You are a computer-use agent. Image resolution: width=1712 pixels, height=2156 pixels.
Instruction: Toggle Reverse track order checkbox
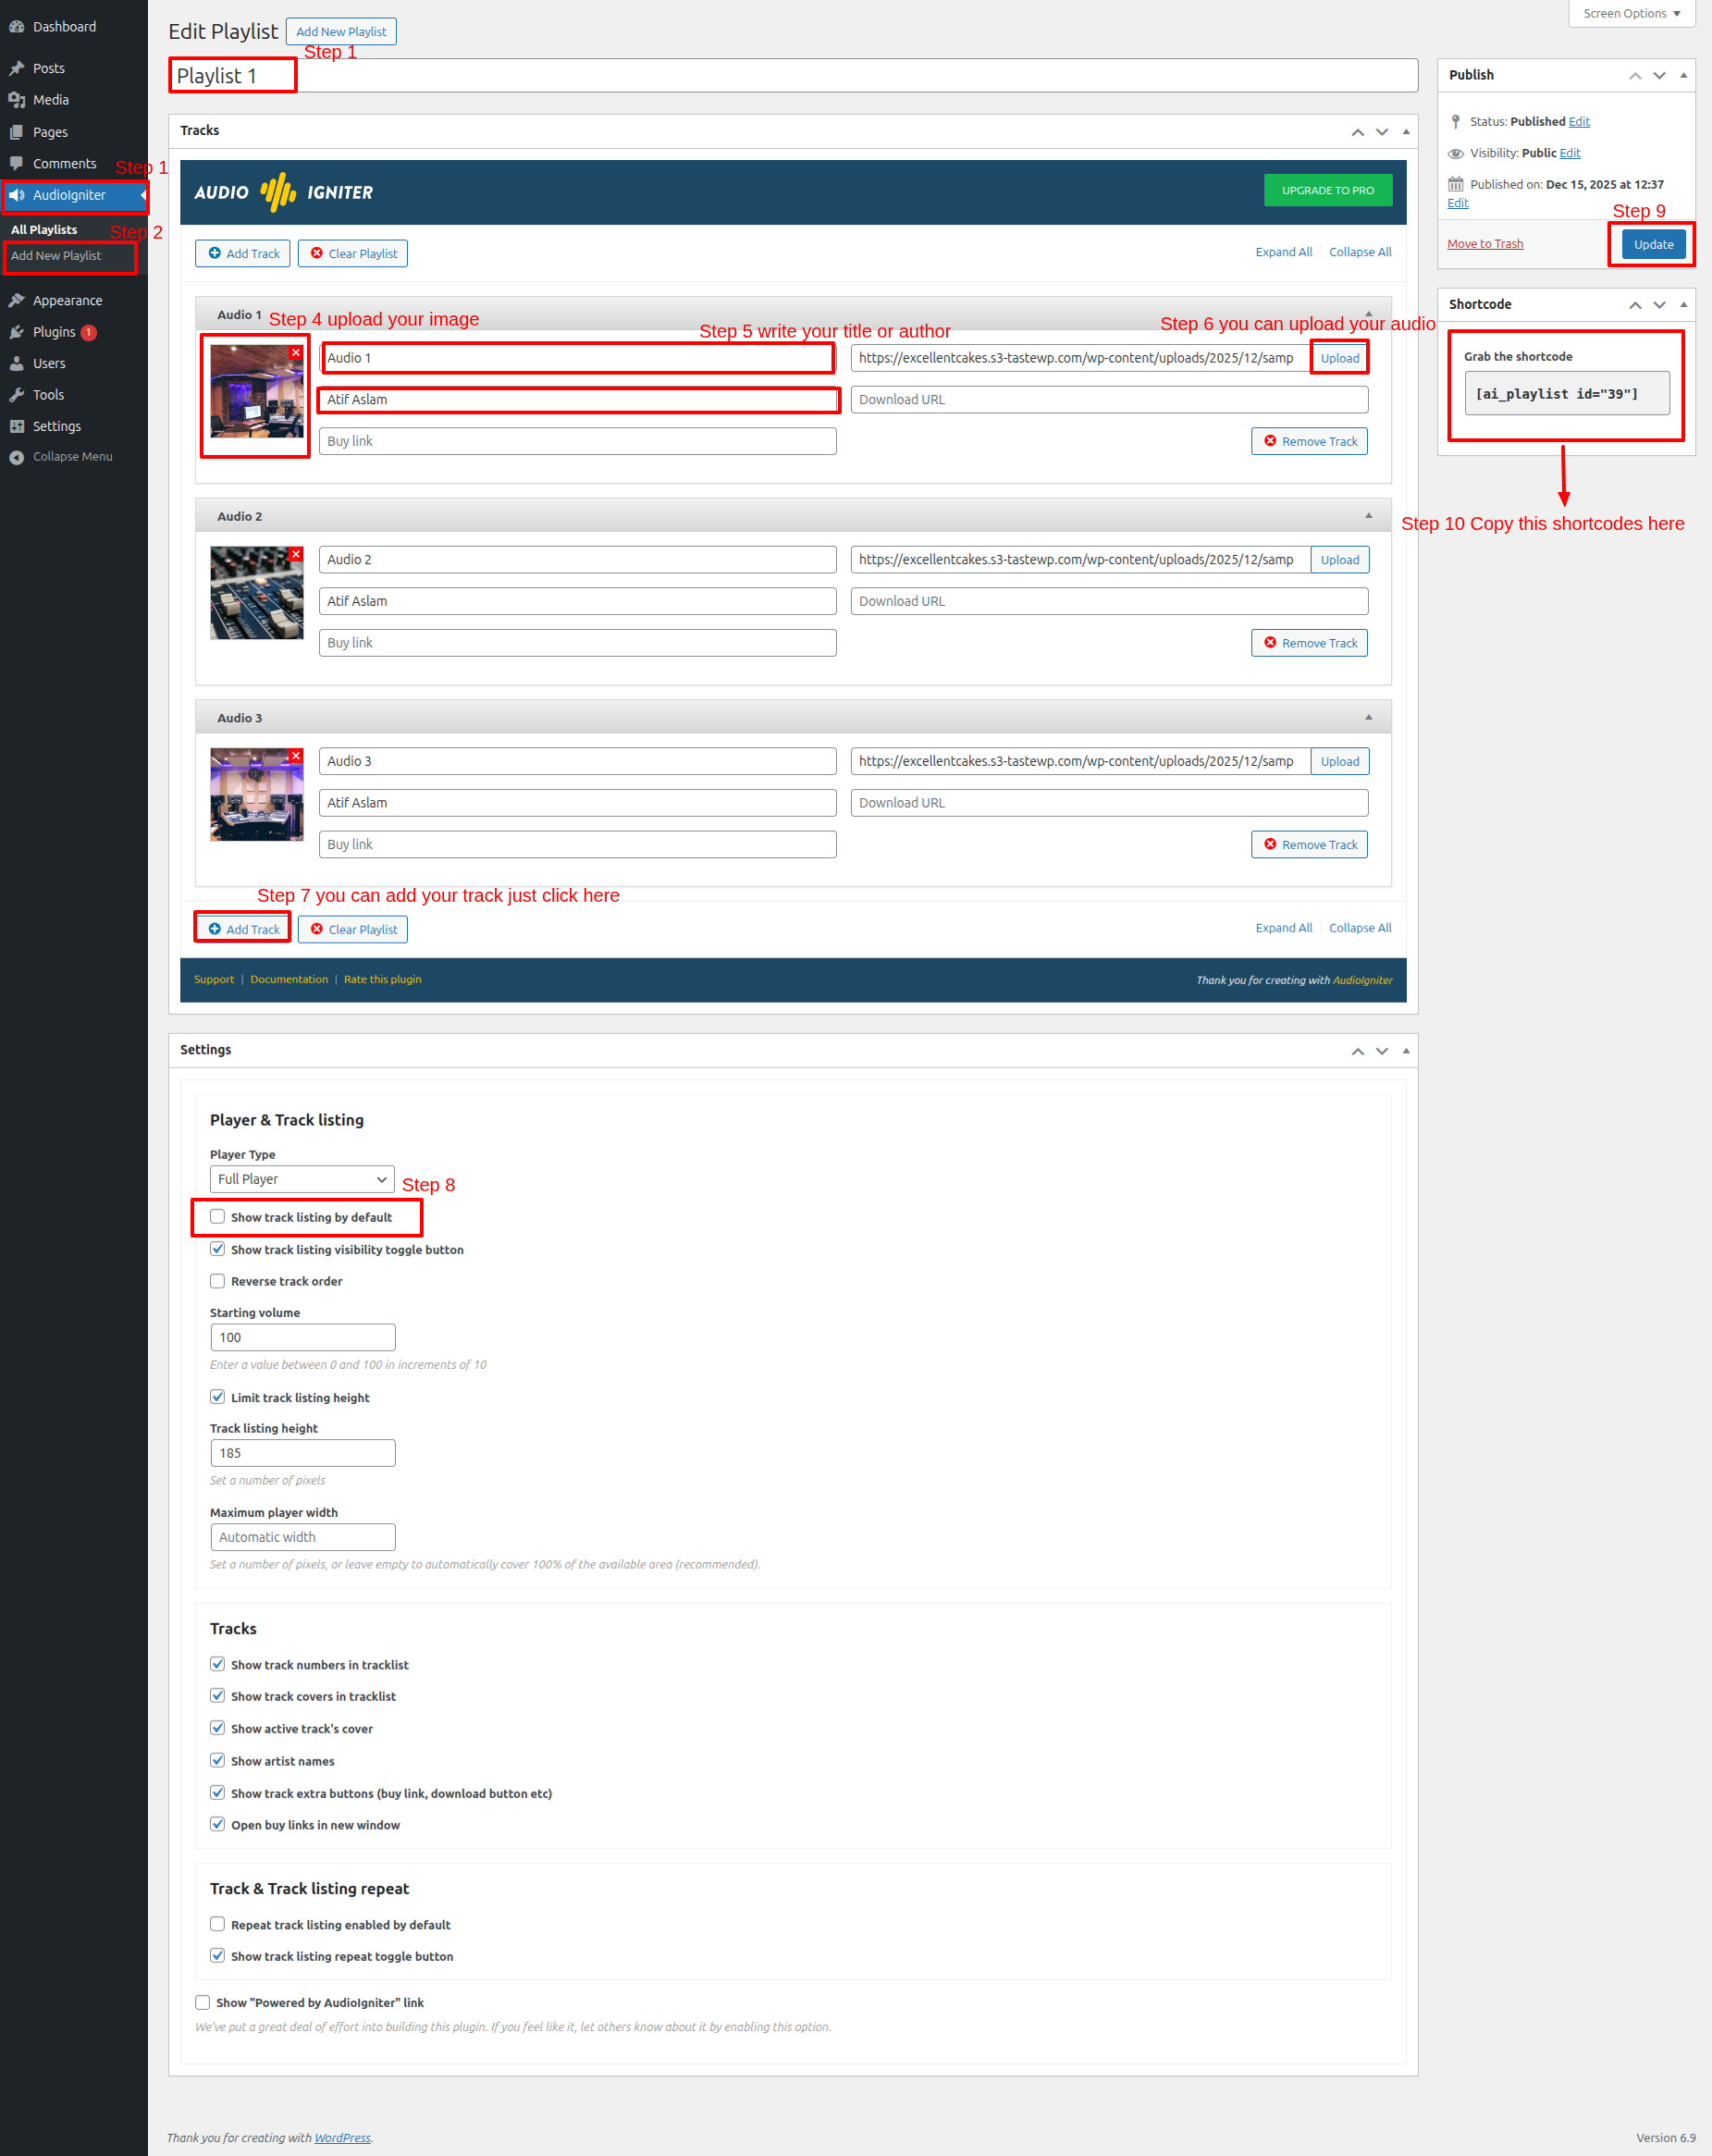(217, 1281)
